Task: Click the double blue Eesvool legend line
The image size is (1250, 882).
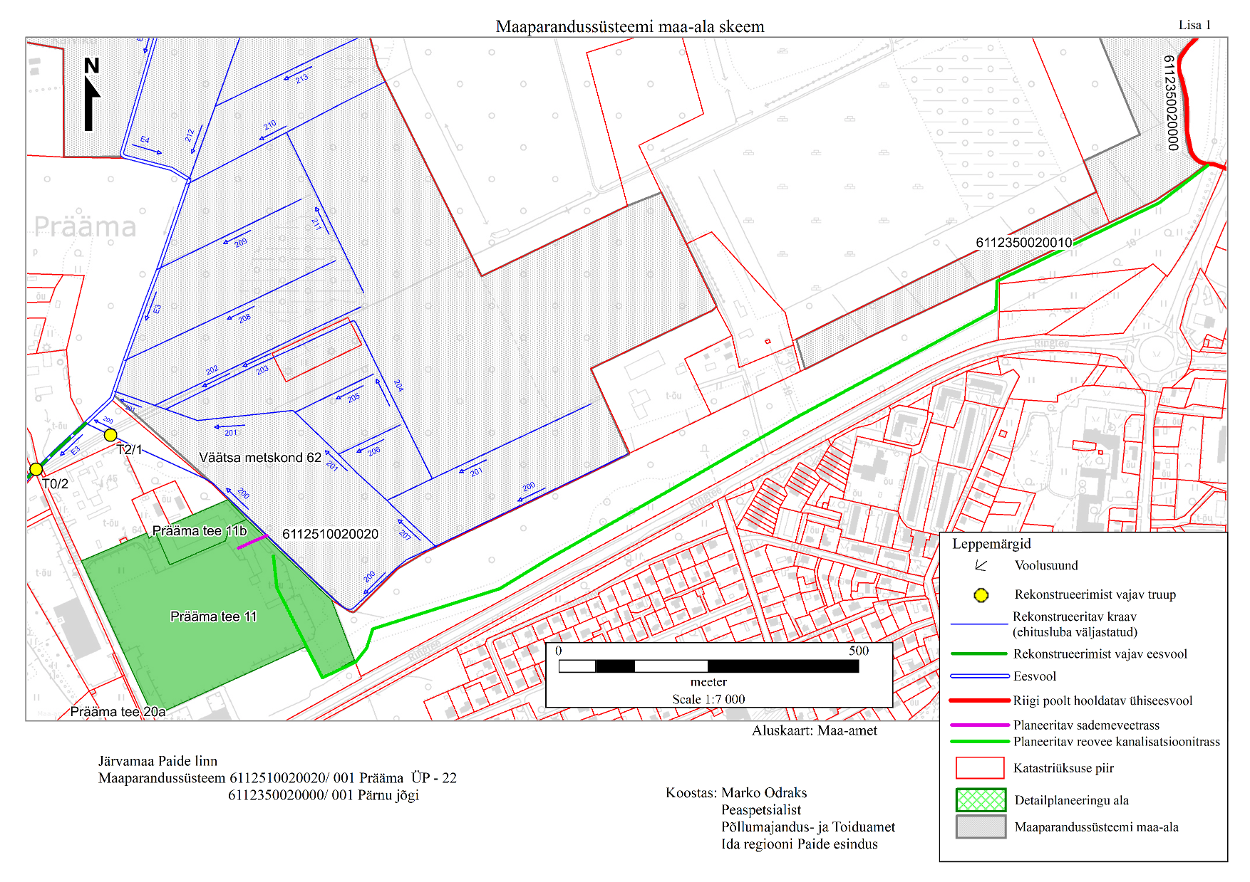Action: (979, 676)
